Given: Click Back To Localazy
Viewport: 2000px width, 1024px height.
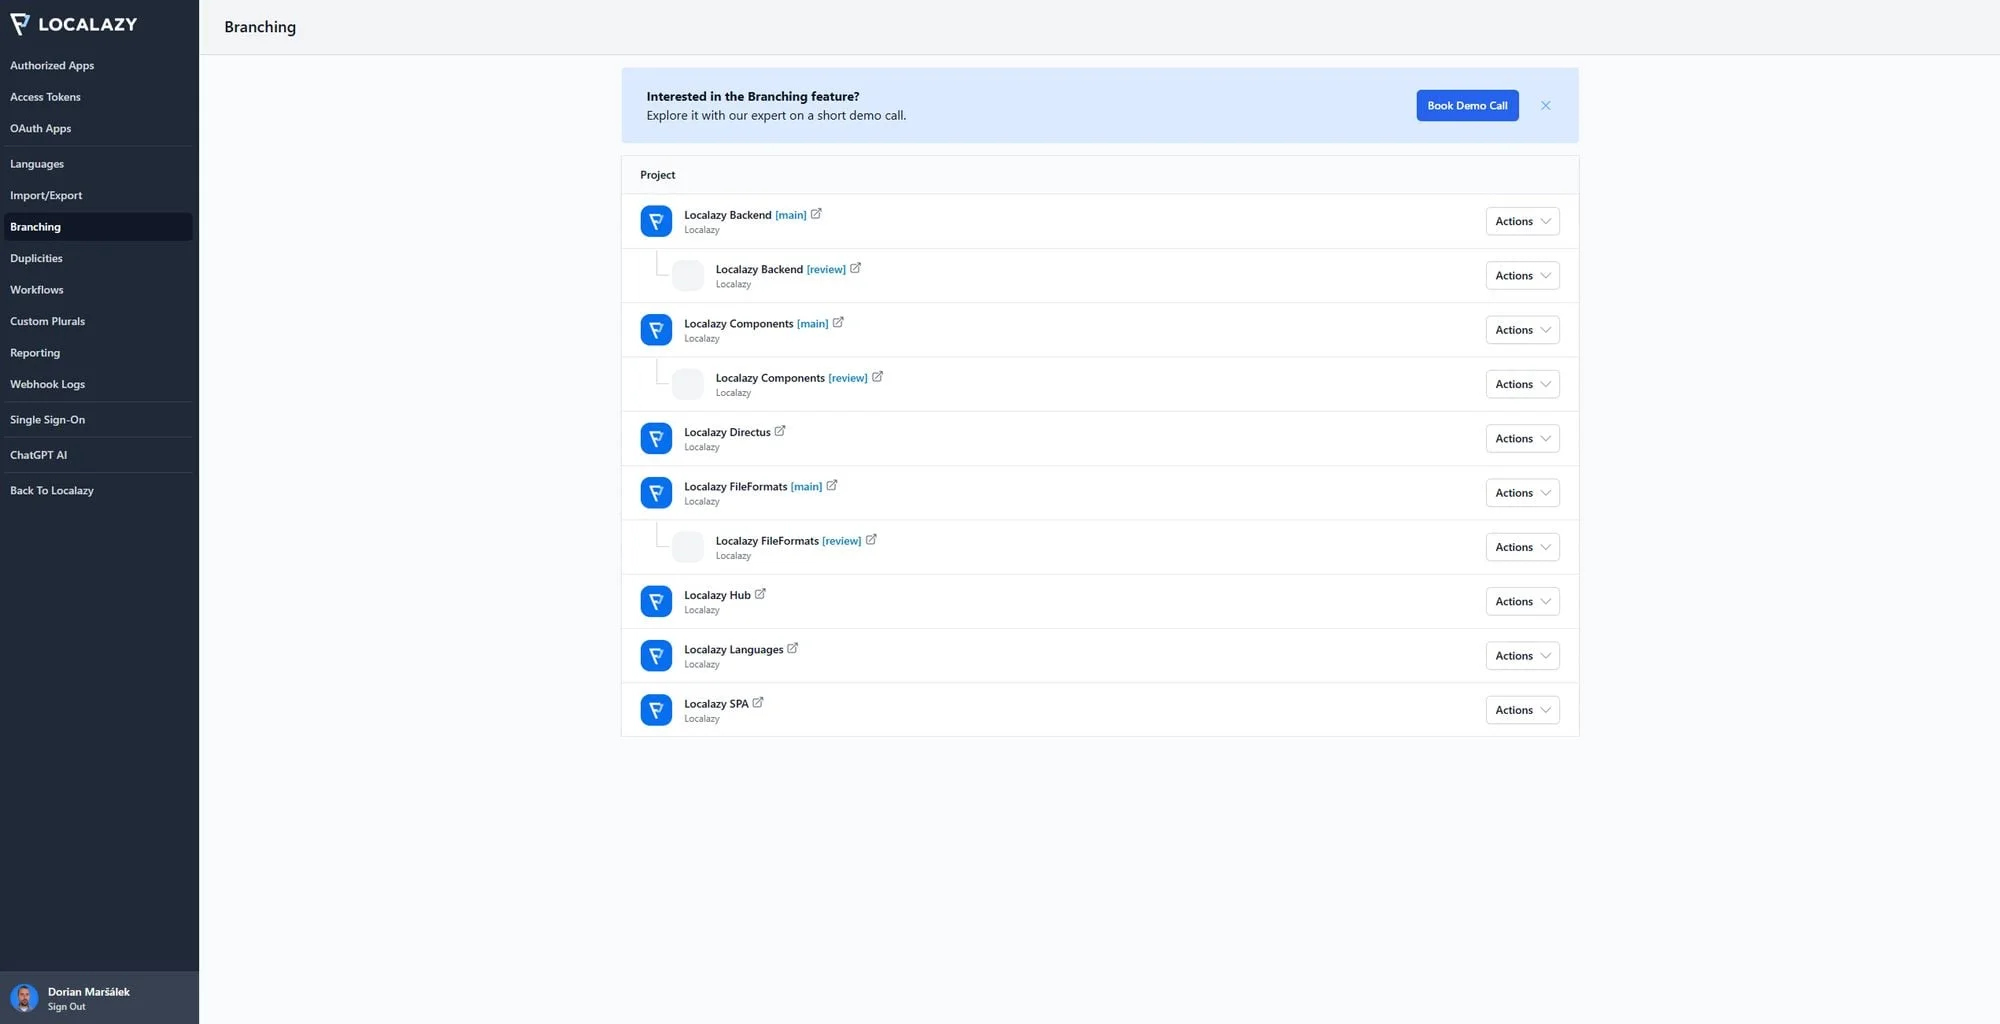Looking at the screenshot, I should click(x=98, y=491).
